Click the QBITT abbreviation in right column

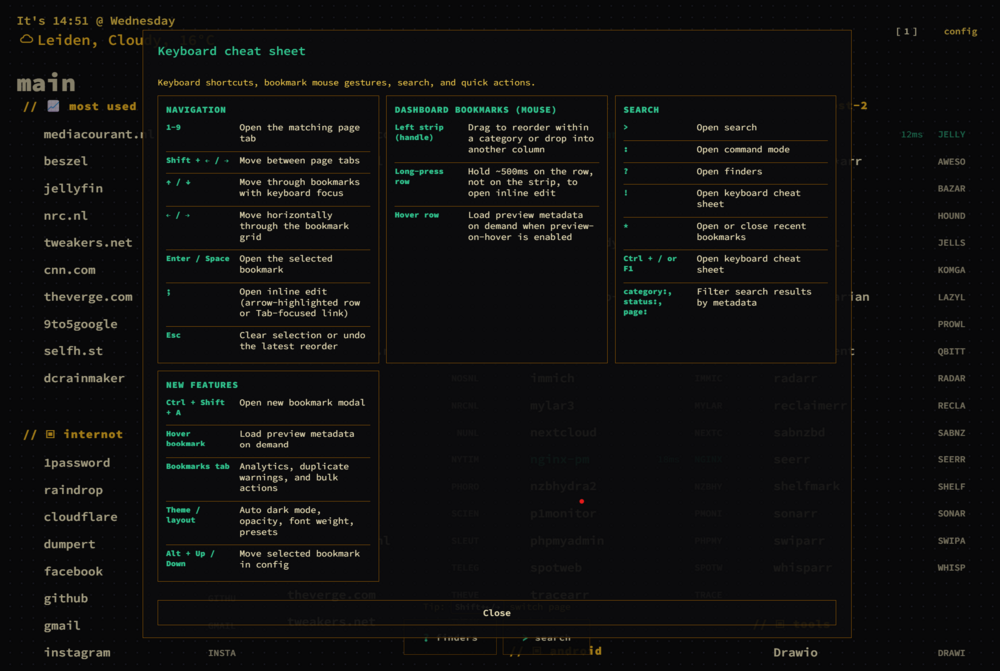coord(951,351)
